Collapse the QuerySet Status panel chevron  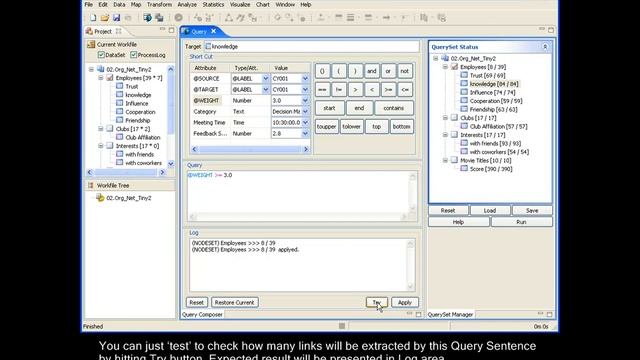pyautogui.click(x=545, y=47)
